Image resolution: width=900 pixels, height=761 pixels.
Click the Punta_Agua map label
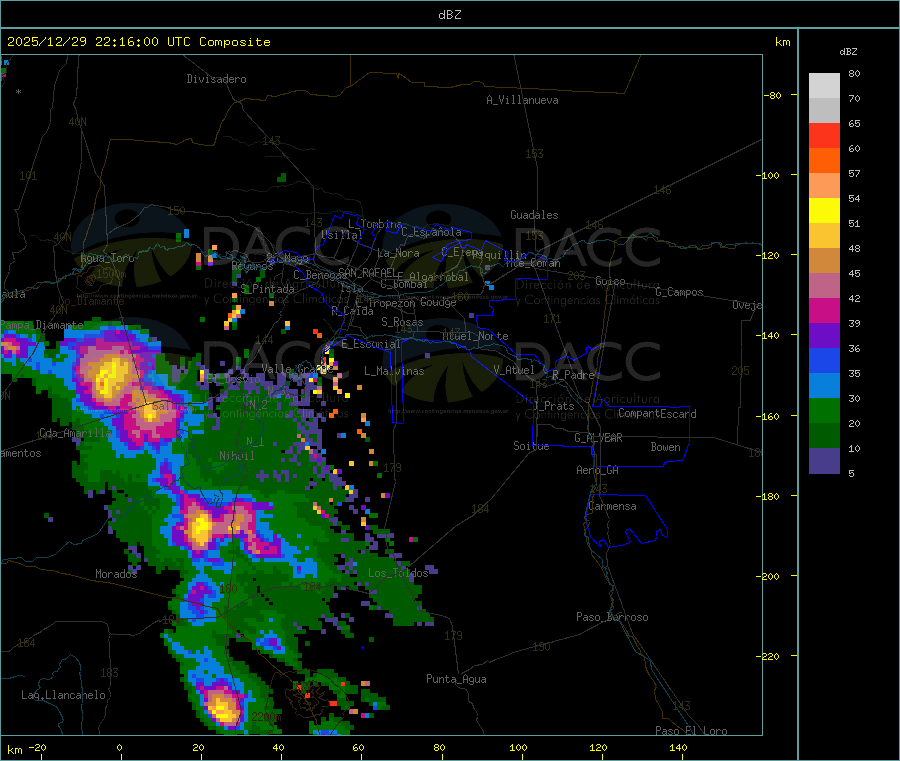456,679
